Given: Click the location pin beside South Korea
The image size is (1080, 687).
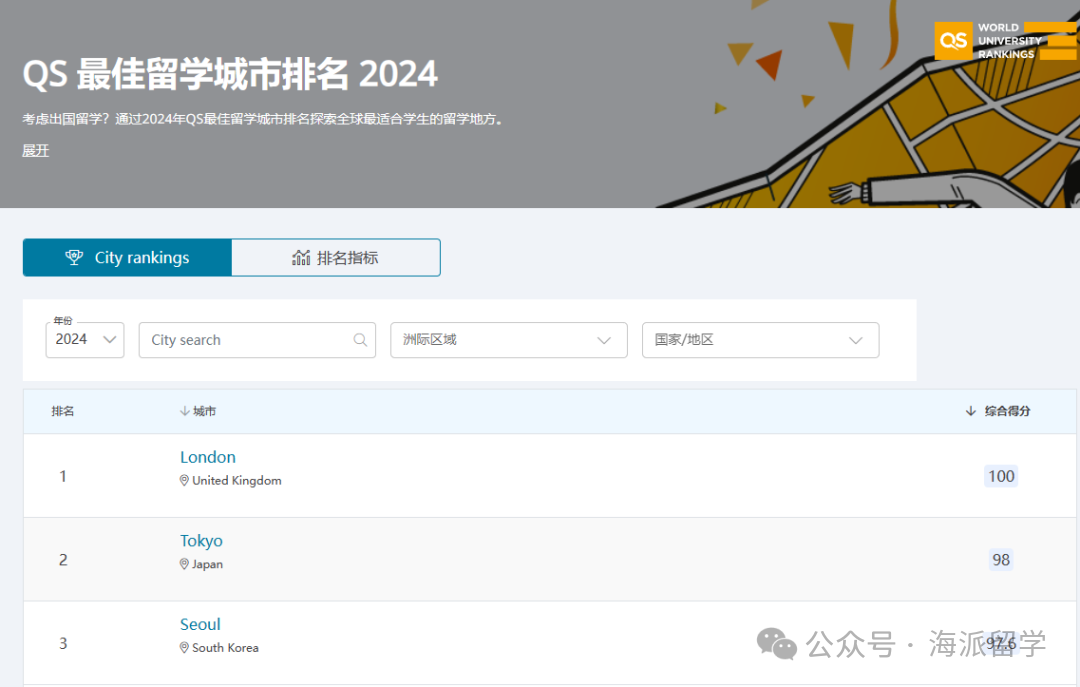Looking at the screenshot, I should [184, 648].
